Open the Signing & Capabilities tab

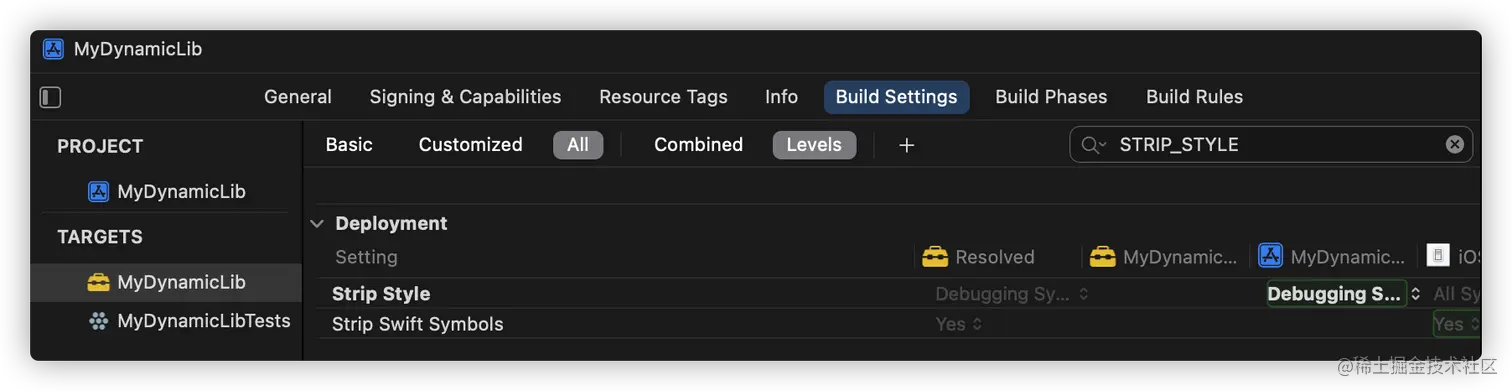[465, 97]
